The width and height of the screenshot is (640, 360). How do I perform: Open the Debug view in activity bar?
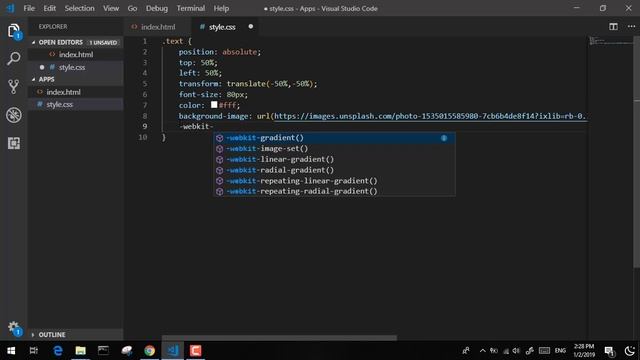pos(13,115)
